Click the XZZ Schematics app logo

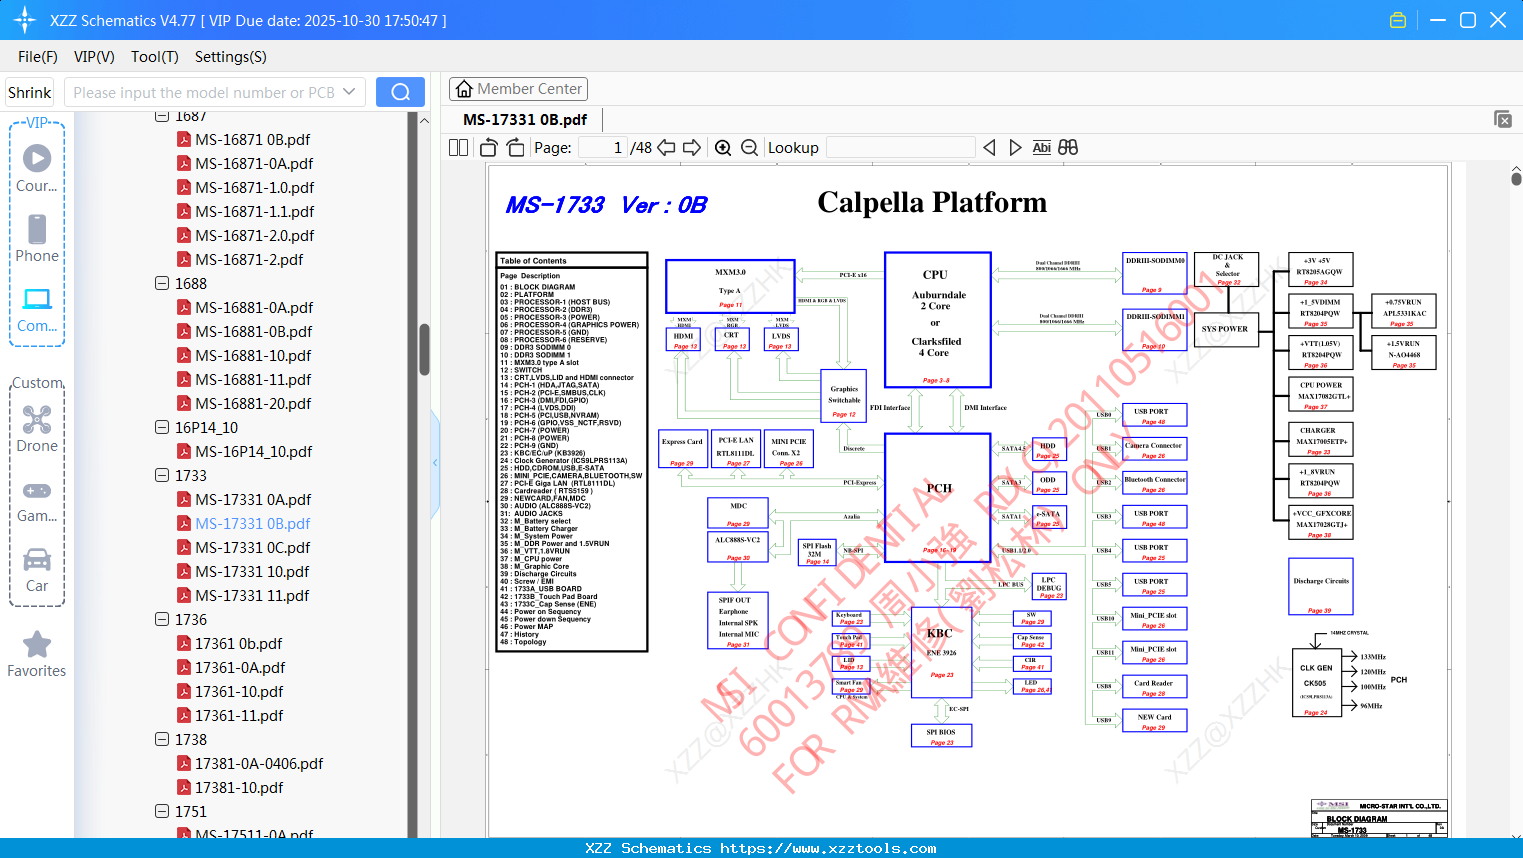coord(25,20)
